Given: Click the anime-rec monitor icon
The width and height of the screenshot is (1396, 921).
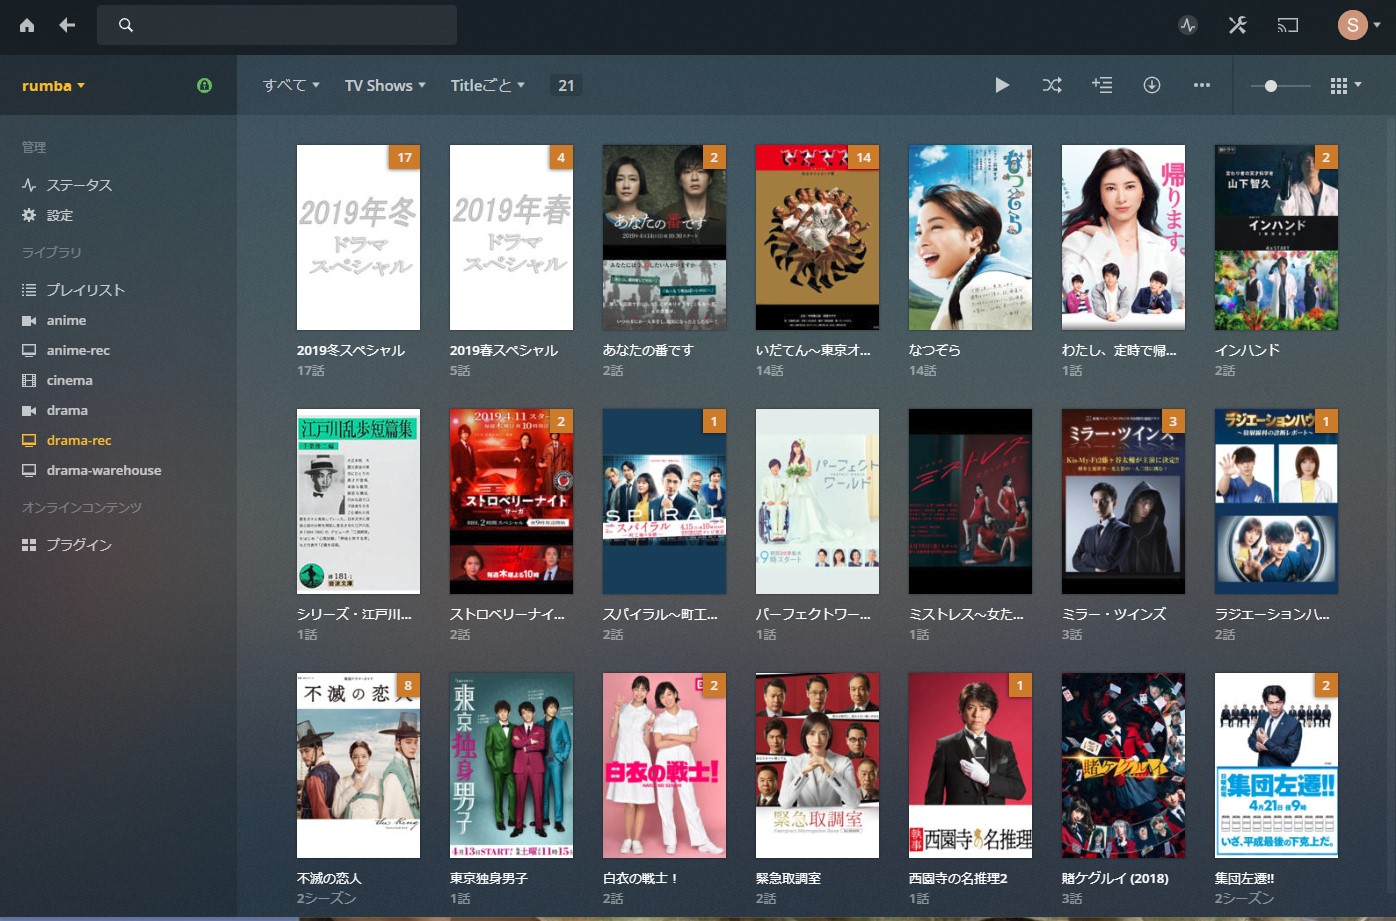Looking at the screenshot, I should [x=29, y=350].
